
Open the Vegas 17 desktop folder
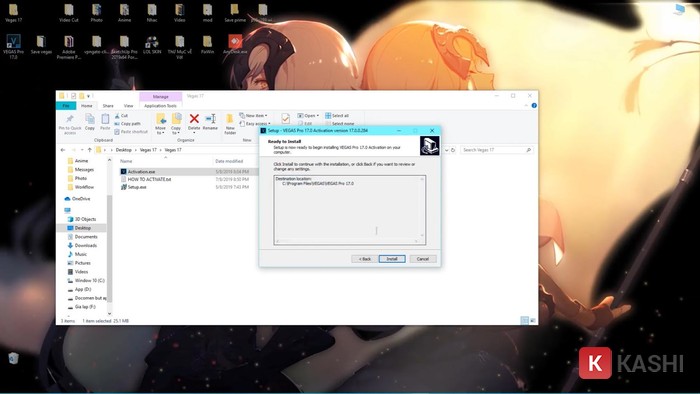(x=13, y=12)
